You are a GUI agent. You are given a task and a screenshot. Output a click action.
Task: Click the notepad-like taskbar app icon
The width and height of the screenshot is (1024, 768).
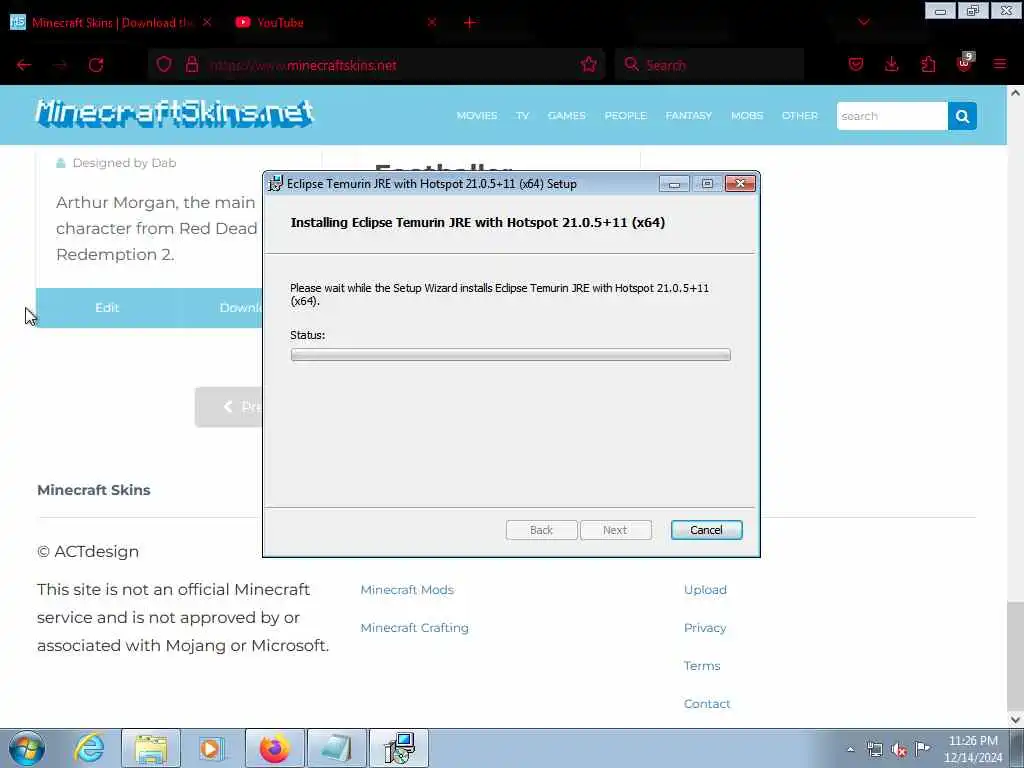(x=337, y=748)
